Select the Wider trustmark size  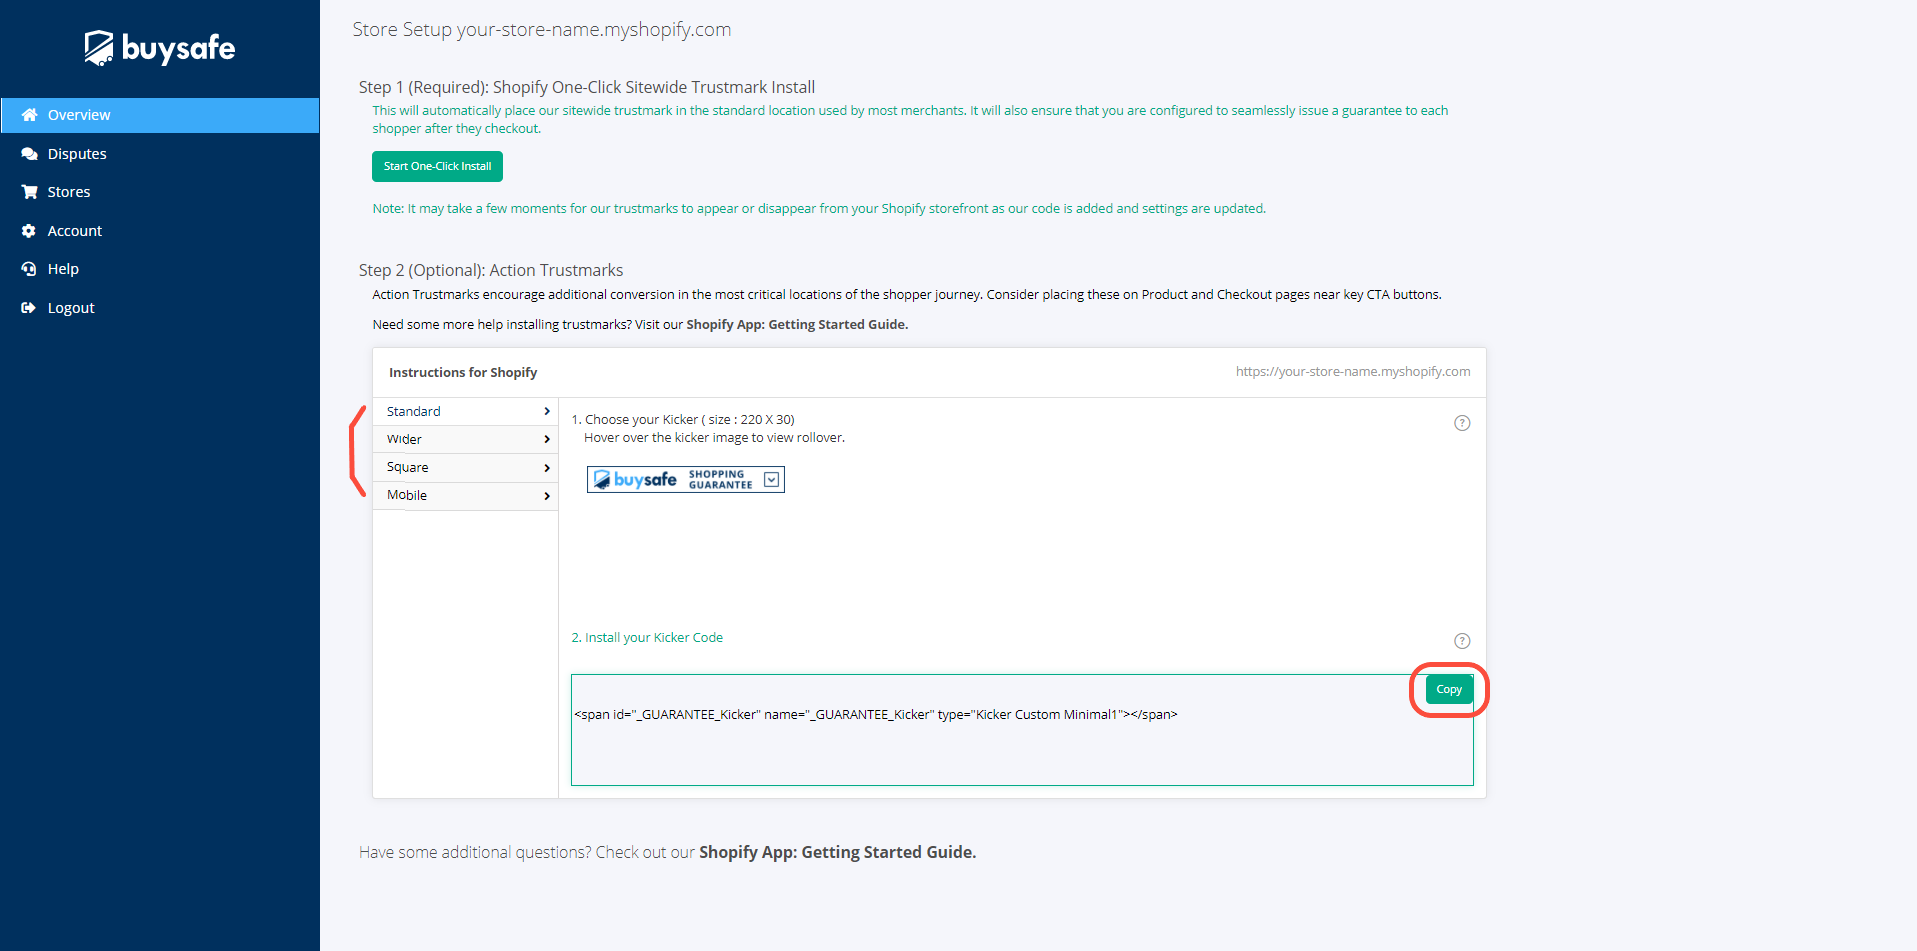click(x=465, y=440)
